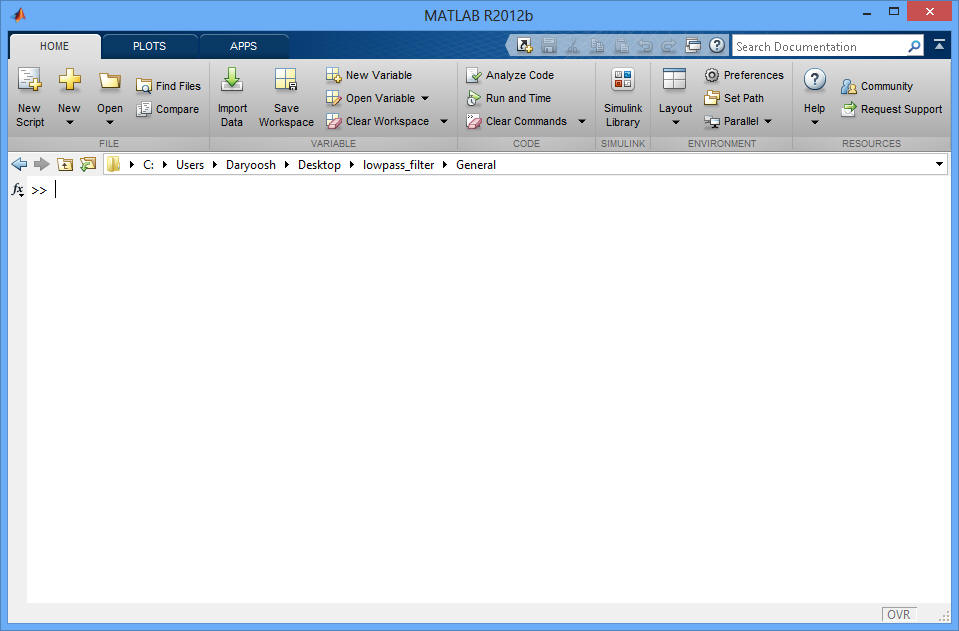This screenshot has height=631, width=959.
Task: Switch to the APPS tab
Action: [x=243, y=46]
